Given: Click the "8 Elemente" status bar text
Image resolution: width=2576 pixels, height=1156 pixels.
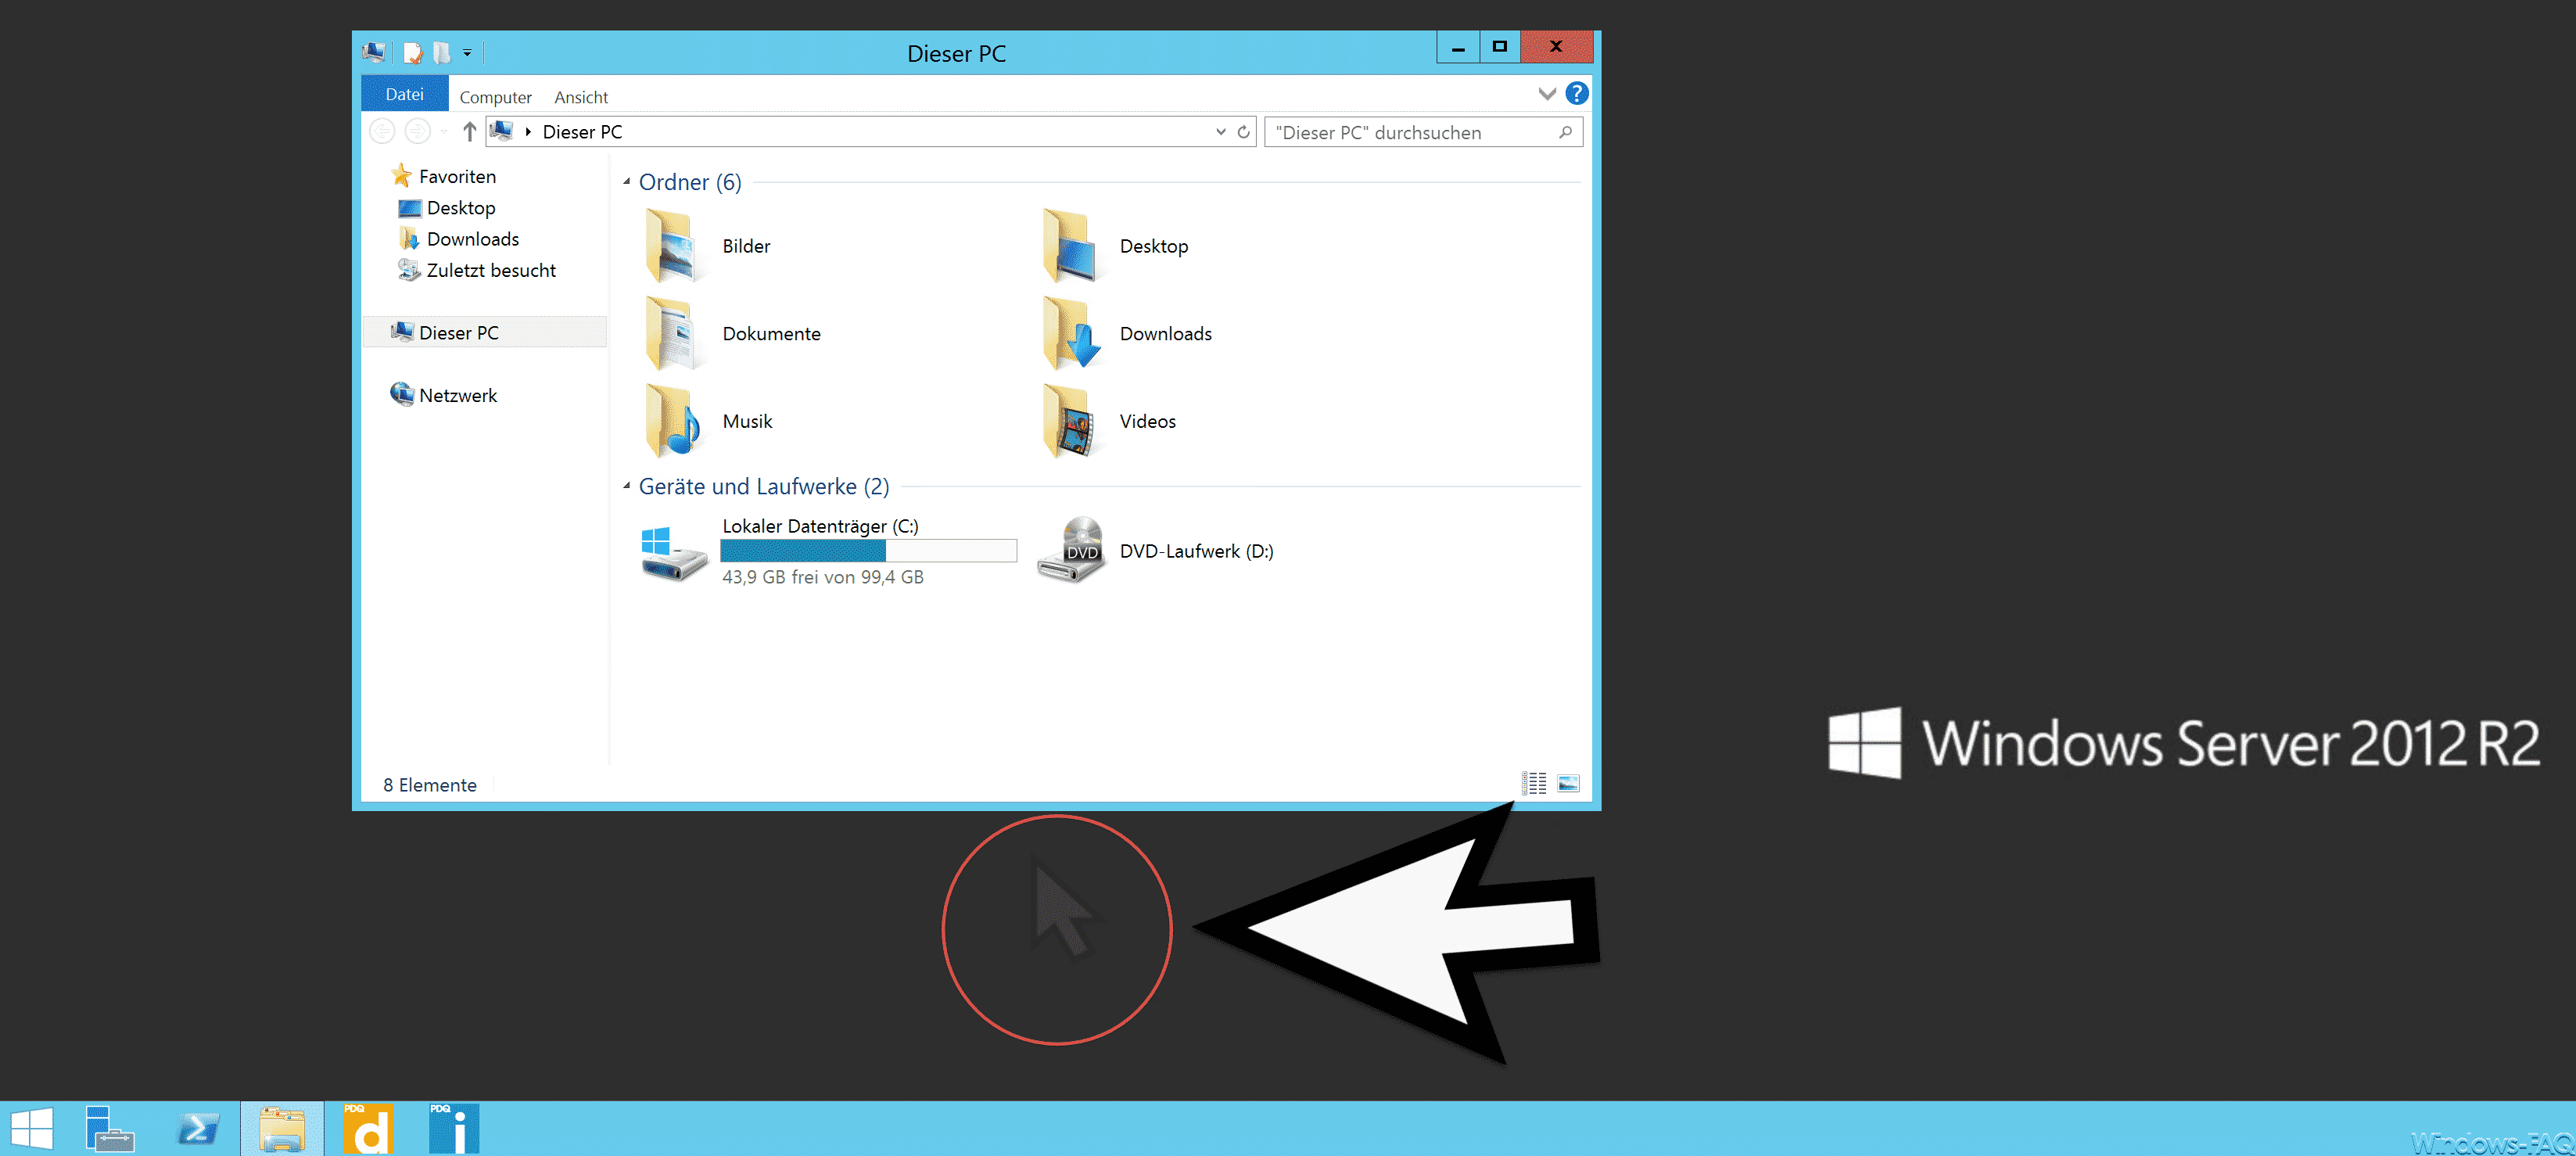Looking at the screenshot, I should click(430, 785).
